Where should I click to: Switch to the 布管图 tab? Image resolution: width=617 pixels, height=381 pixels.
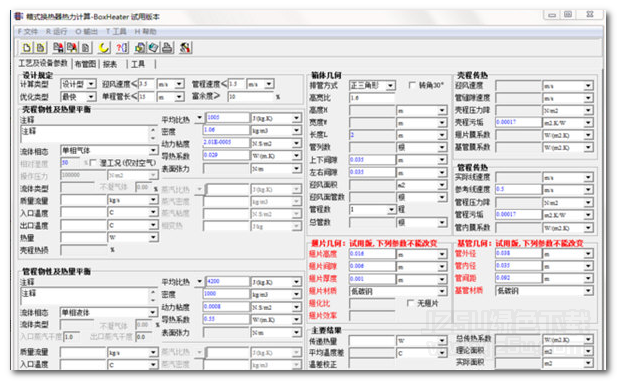point(85,64)
